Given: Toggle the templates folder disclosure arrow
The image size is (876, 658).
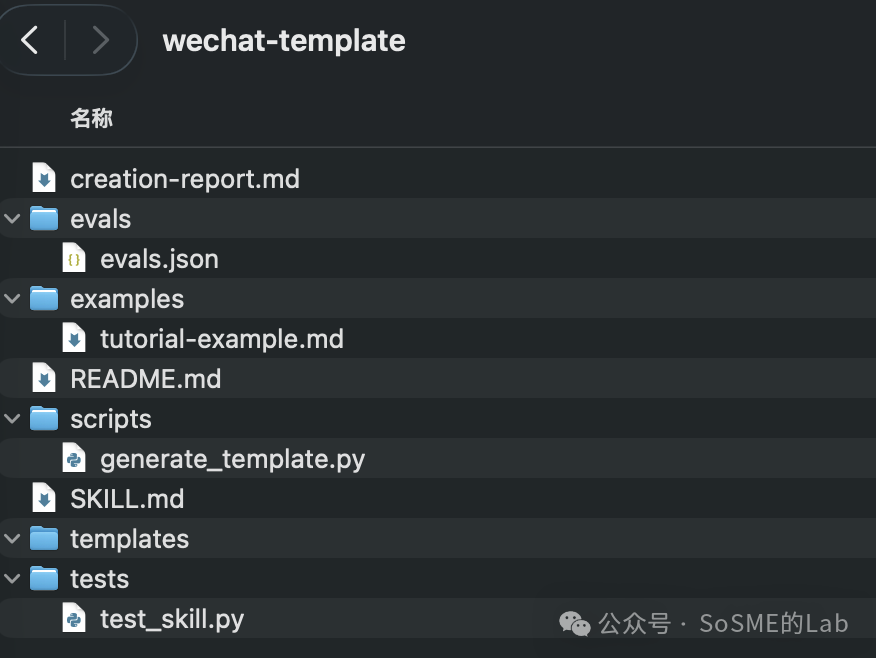Looking at the screenshot, I should pos(11,539).
